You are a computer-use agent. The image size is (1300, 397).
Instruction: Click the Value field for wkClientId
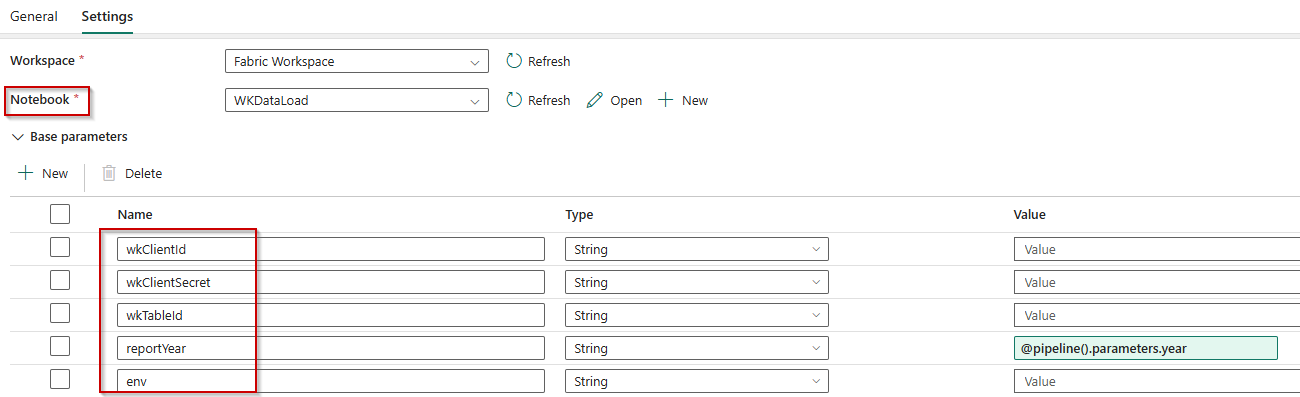pos(1157,249)
